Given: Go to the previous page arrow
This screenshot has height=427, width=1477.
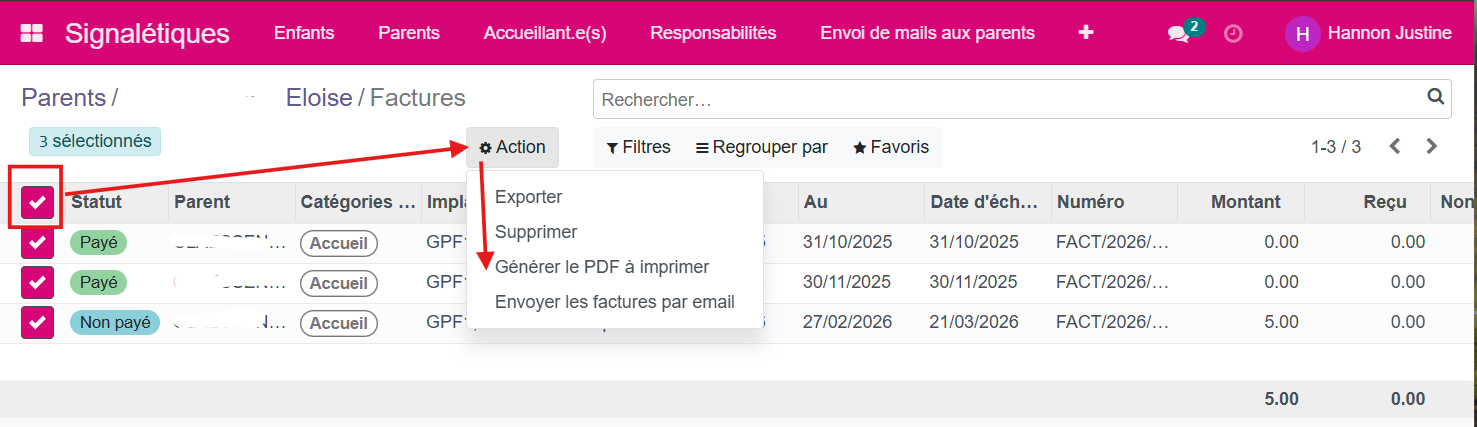Looking at the screenshot, I should coord(1395,147).
